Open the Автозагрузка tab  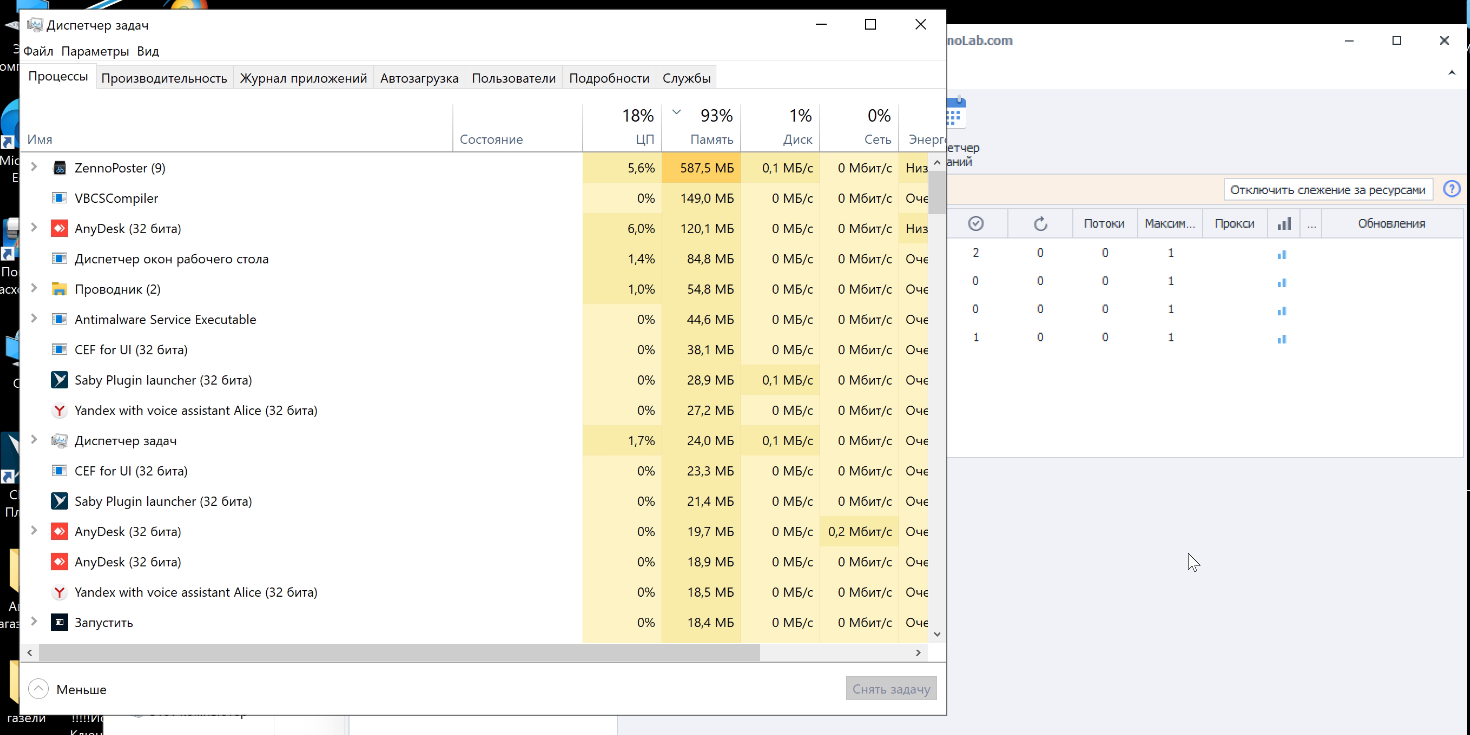pos(419,78)
